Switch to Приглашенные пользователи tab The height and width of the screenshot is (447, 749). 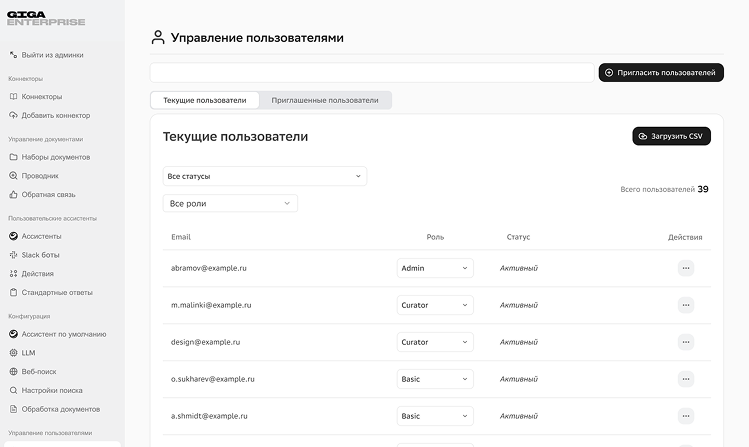point(325,100)
